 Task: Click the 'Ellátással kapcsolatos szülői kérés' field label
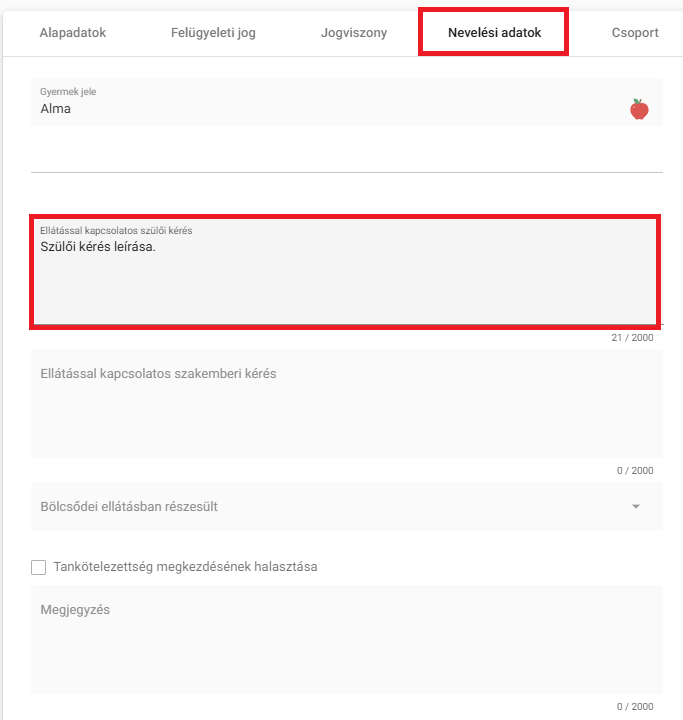coord(116,231)
